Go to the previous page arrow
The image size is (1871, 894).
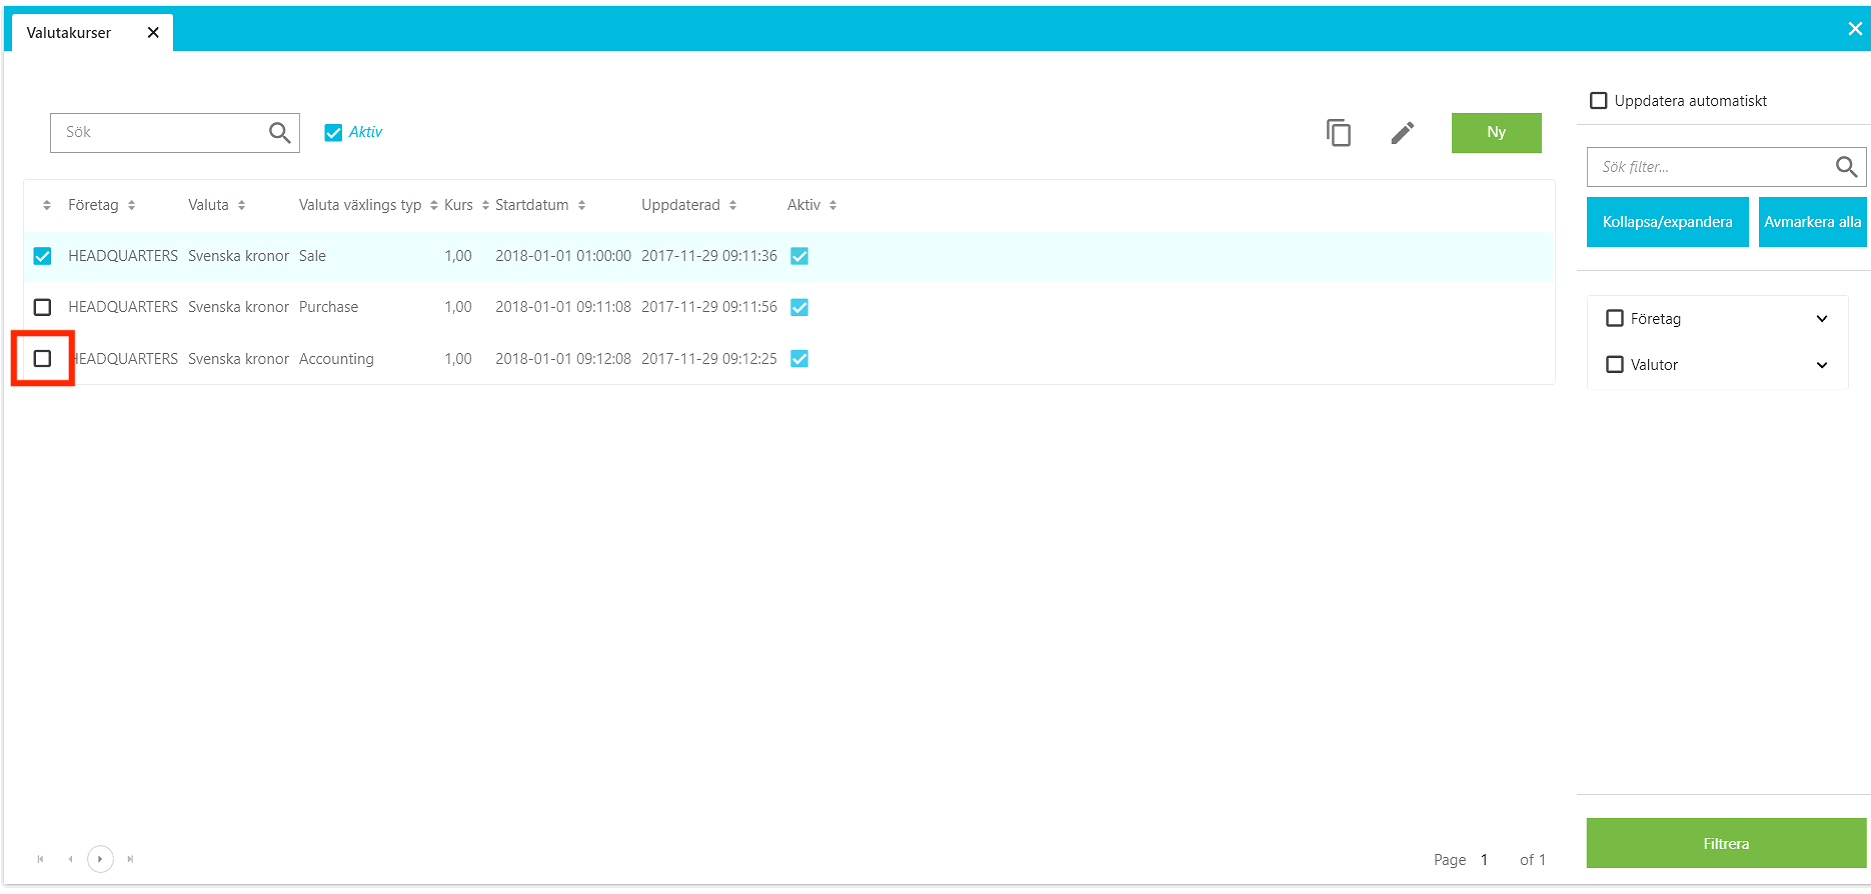tap(70, 859)
